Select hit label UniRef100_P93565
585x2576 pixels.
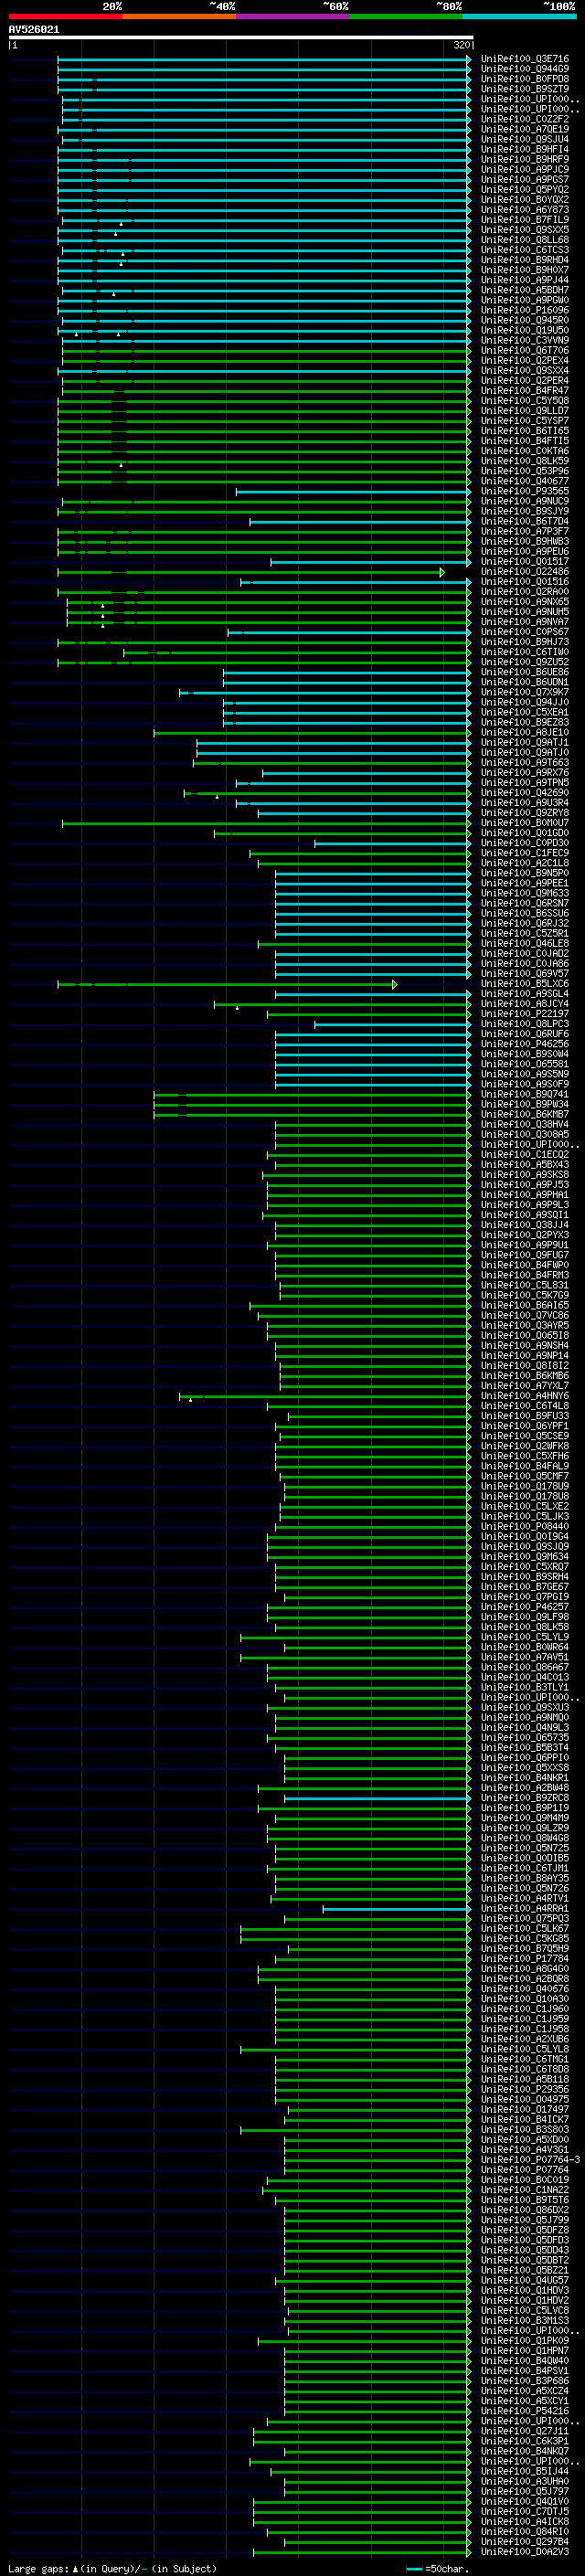[525, 491]
